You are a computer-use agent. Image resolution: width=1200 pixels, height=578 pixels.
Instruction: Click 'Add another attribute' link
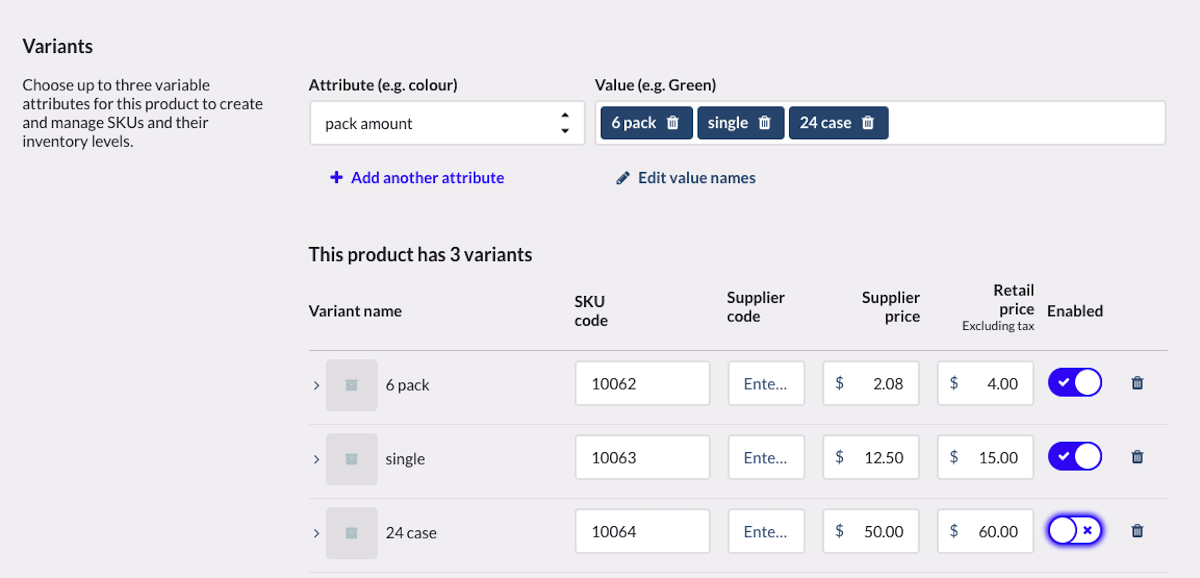[417, 178]
